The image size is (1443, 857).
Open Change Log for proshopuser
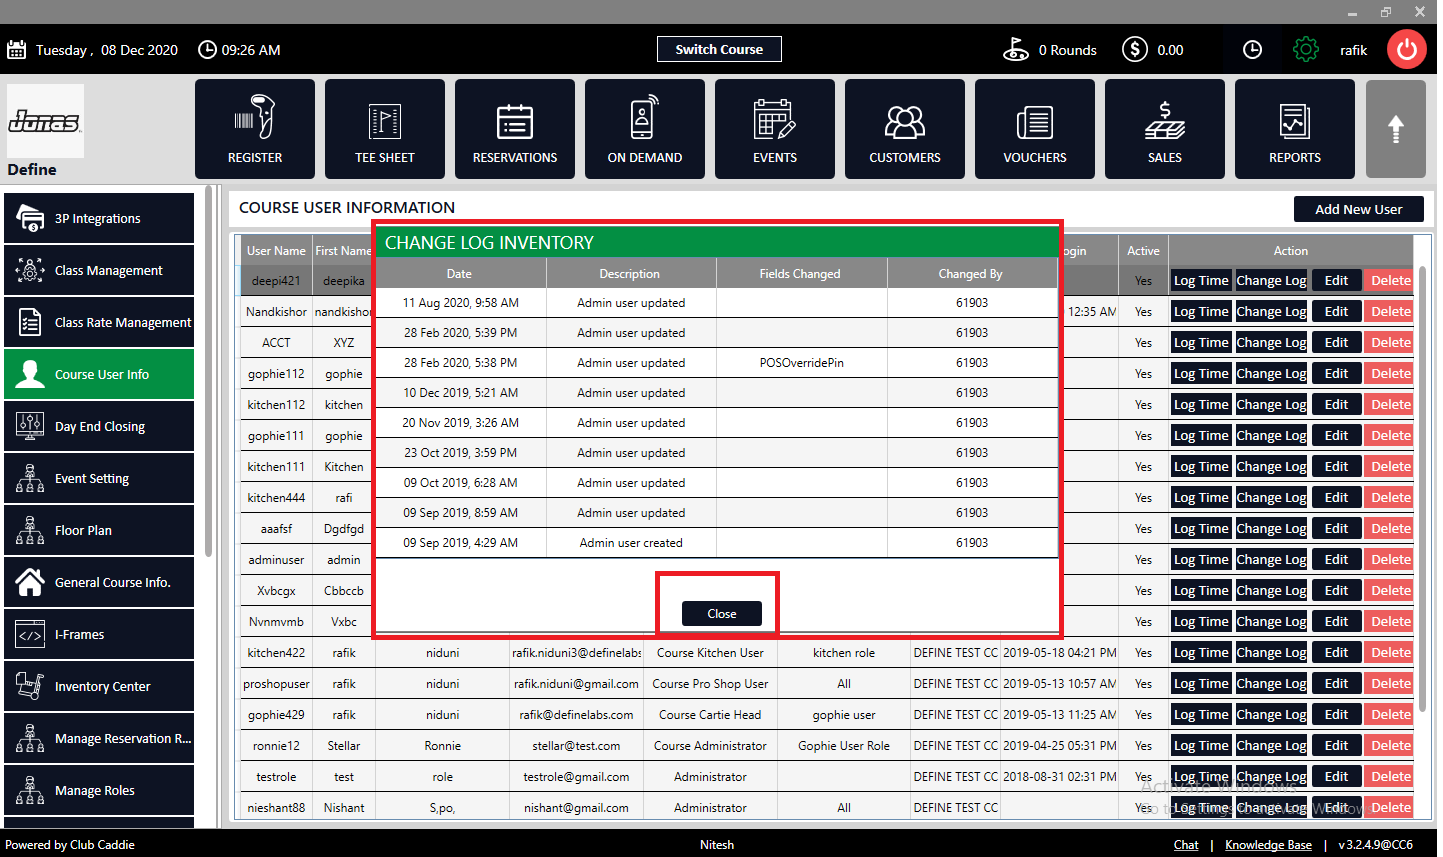[1271, 684]
